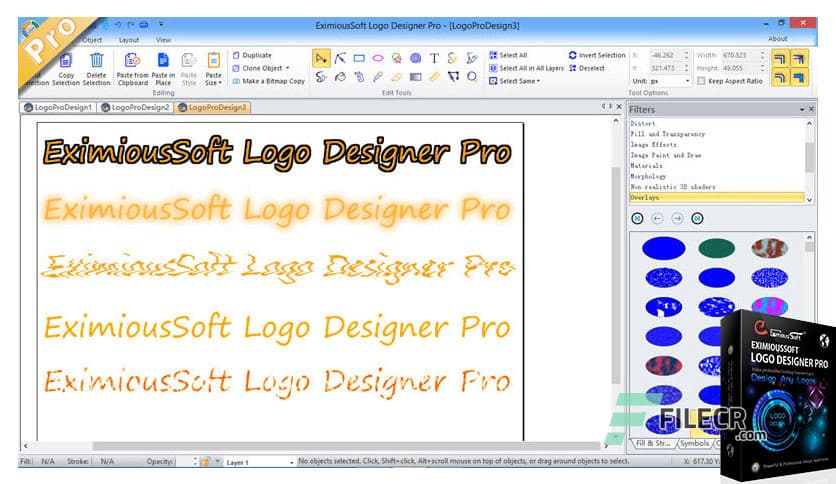Screen dimensions: 836x484
Task: Select the highlighted Overlays filter category
Action: coord(717,197)
